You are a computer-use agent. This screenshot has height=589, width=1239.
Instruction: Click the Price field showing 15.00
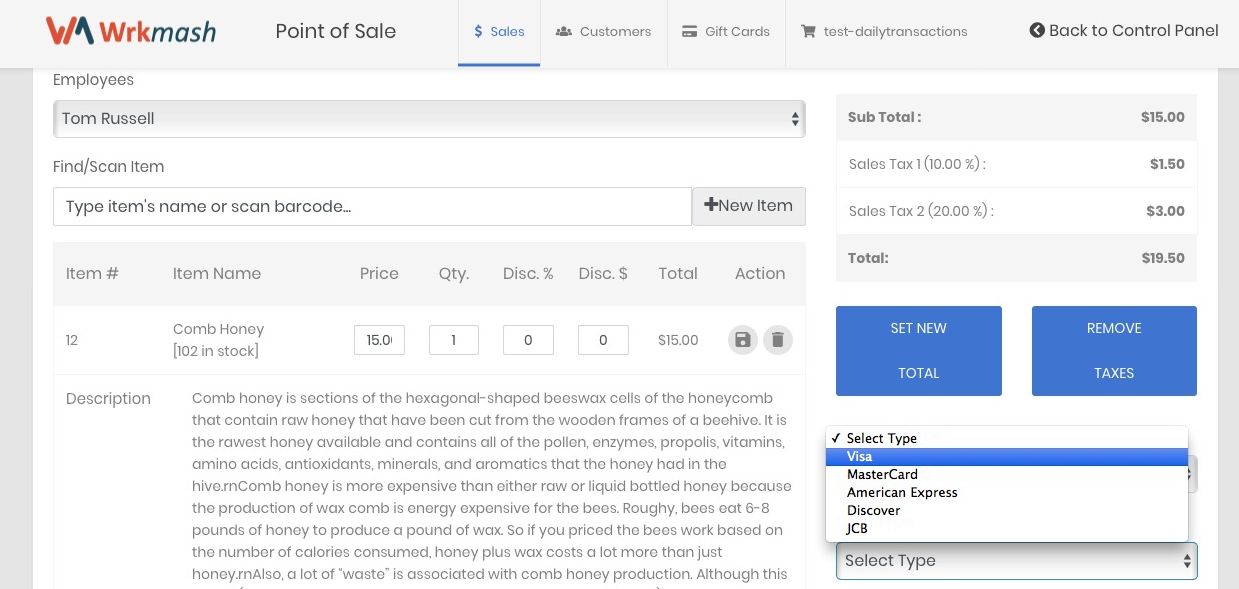[379, 340]
